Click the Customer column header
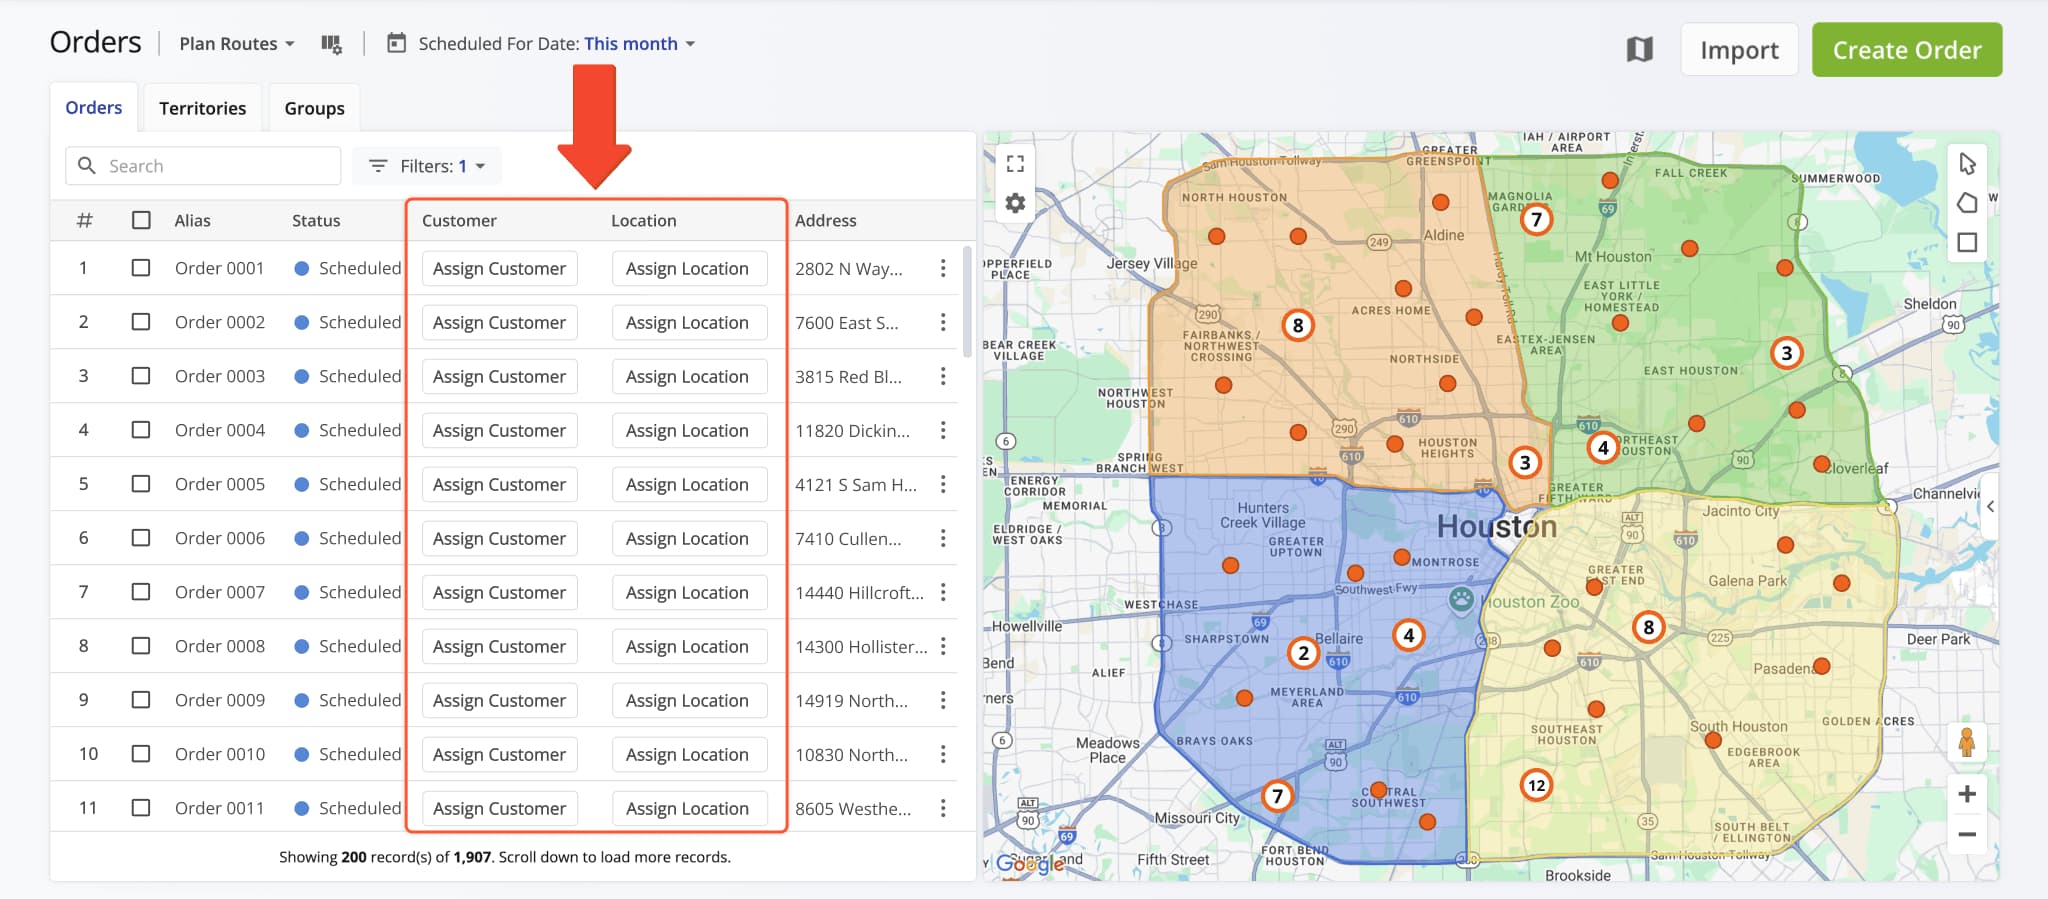This screenshot has width=2048, height=899. coord(459,220)
